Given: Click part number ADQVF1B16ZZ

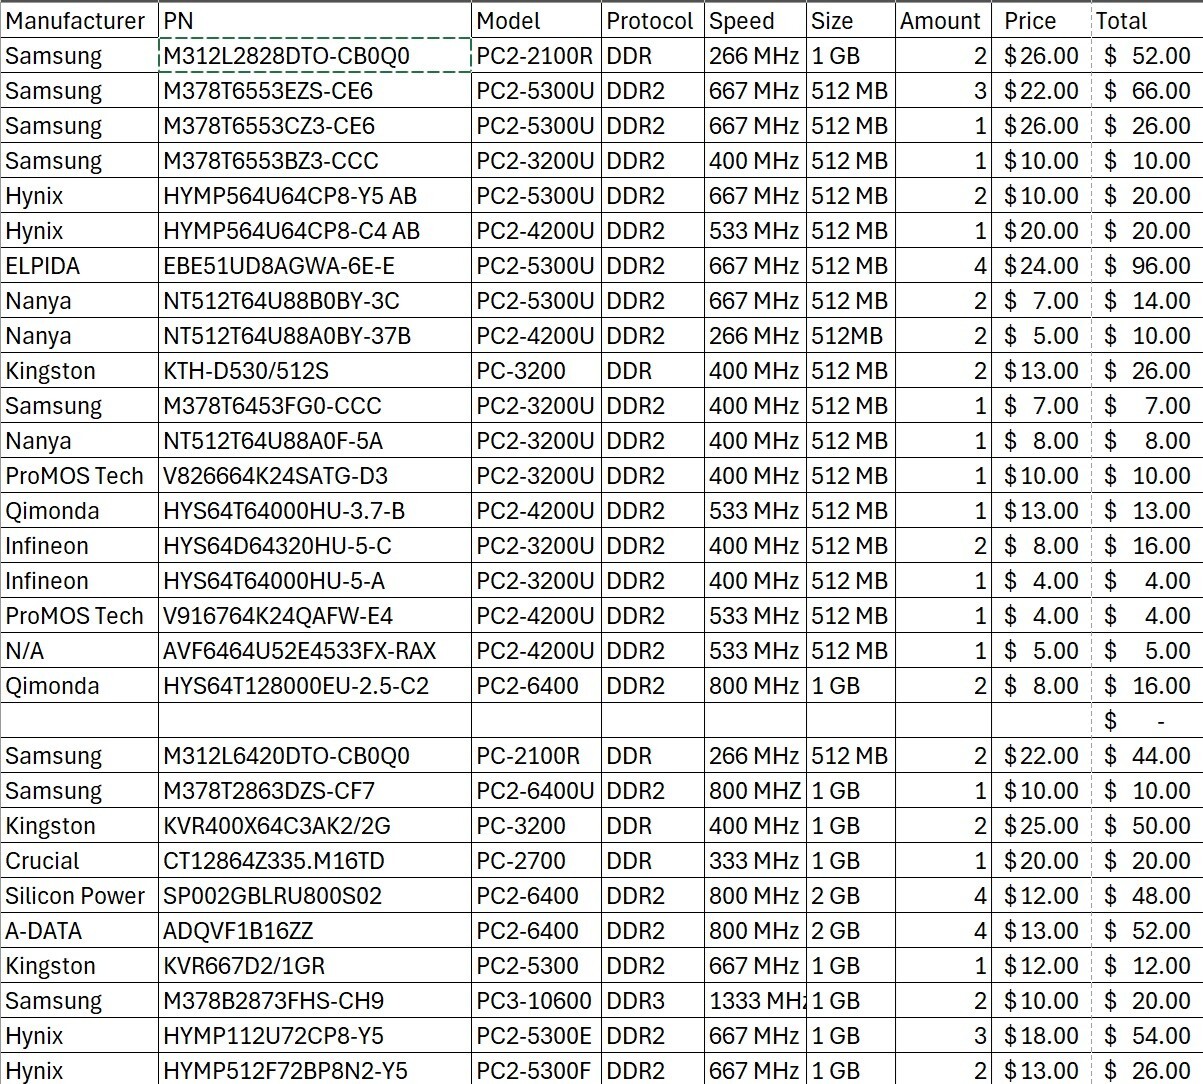Looking at the screenshot, I should click(315, 931).
